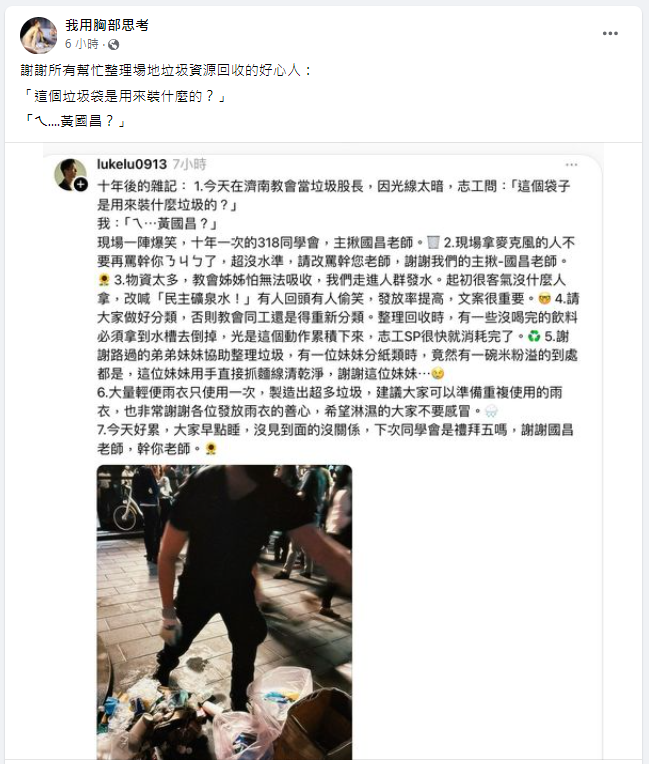Click the 我用胸部思考 profile avatar

[38, 35]
